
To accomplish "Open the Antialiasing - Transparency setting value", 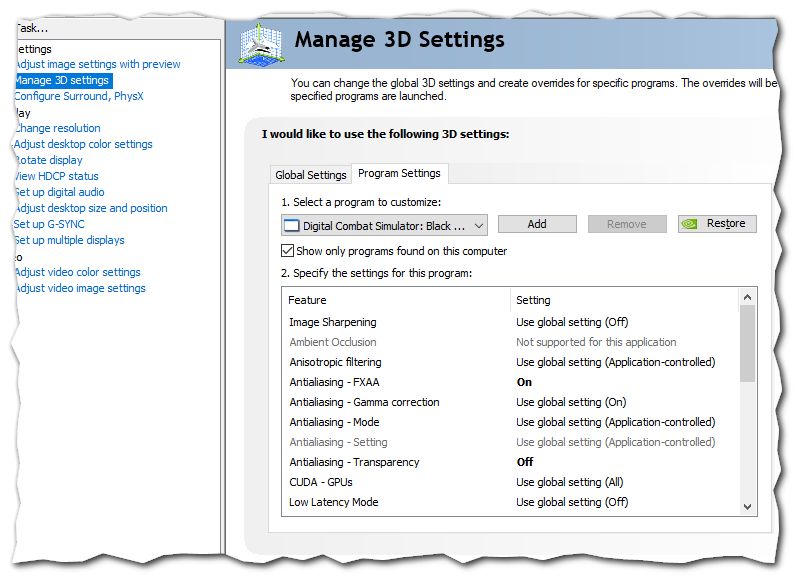I will pos(524,462).
